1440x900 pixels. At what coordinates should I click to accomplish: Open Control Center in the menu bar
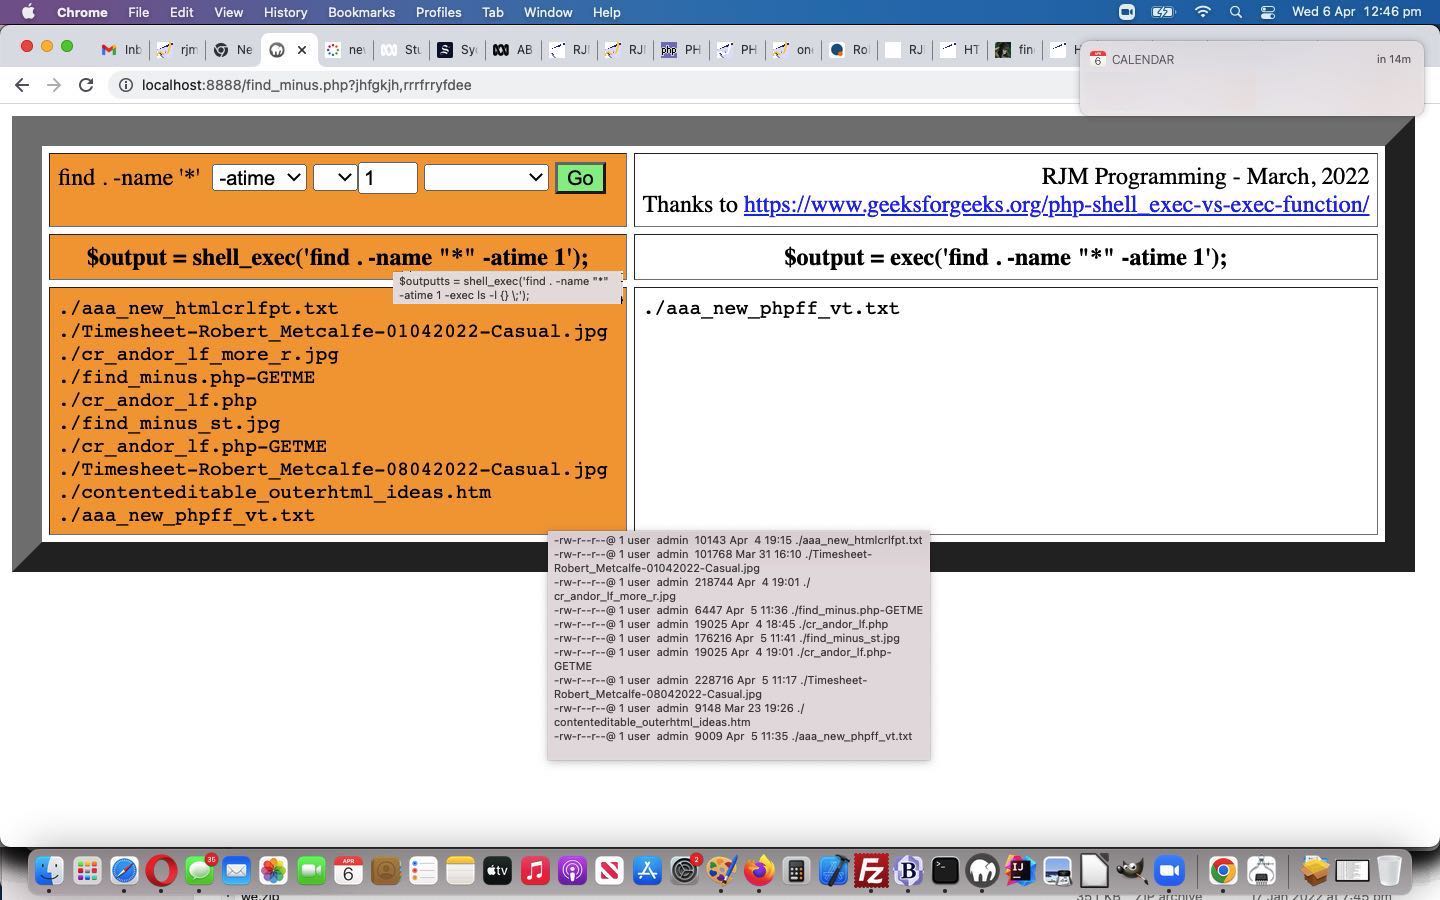click(1268, 12)
